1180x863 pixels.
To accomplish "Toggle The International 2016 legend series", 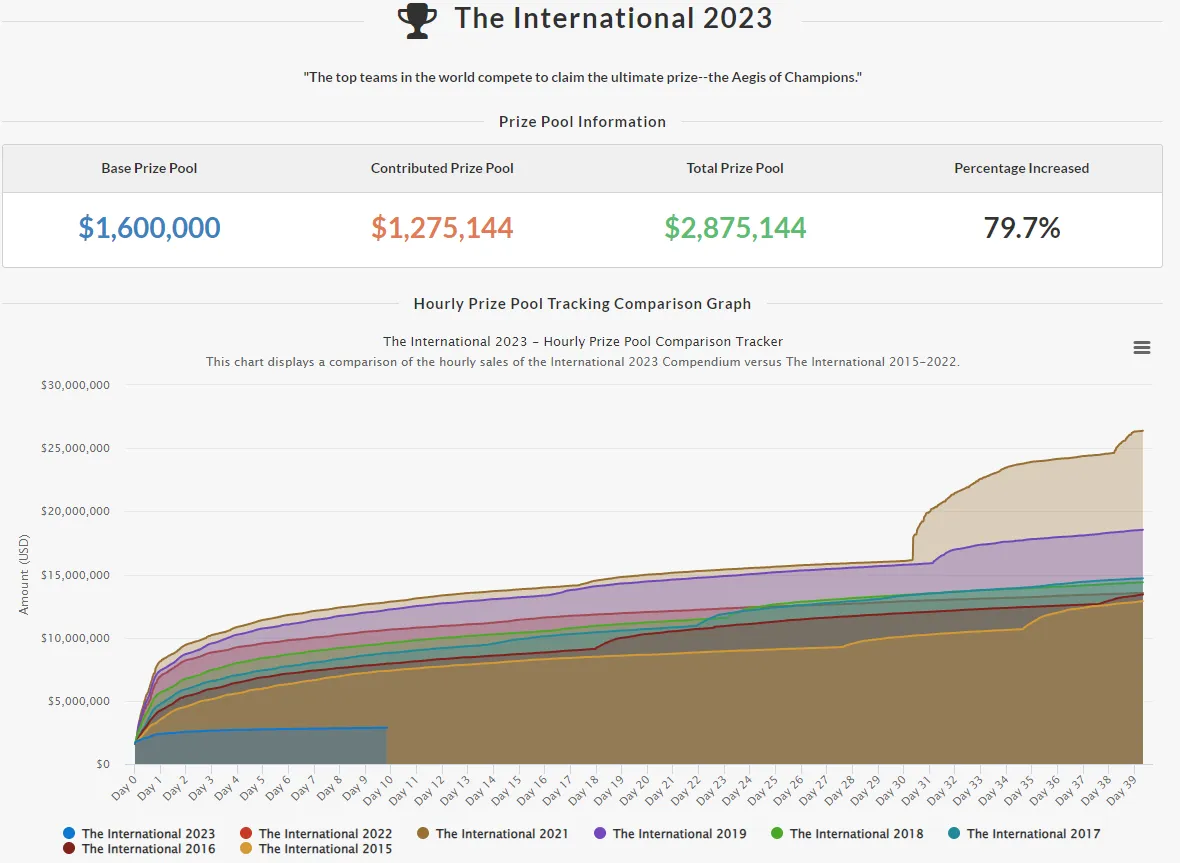I will click(139, 849).
